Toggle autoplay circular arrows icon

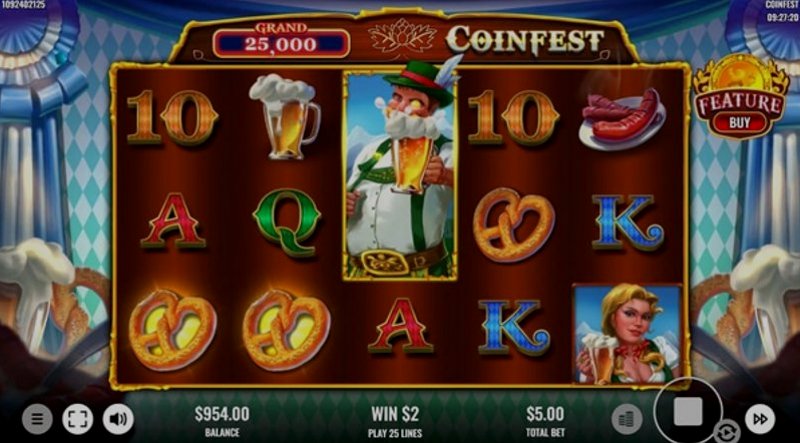pos(727,431)
